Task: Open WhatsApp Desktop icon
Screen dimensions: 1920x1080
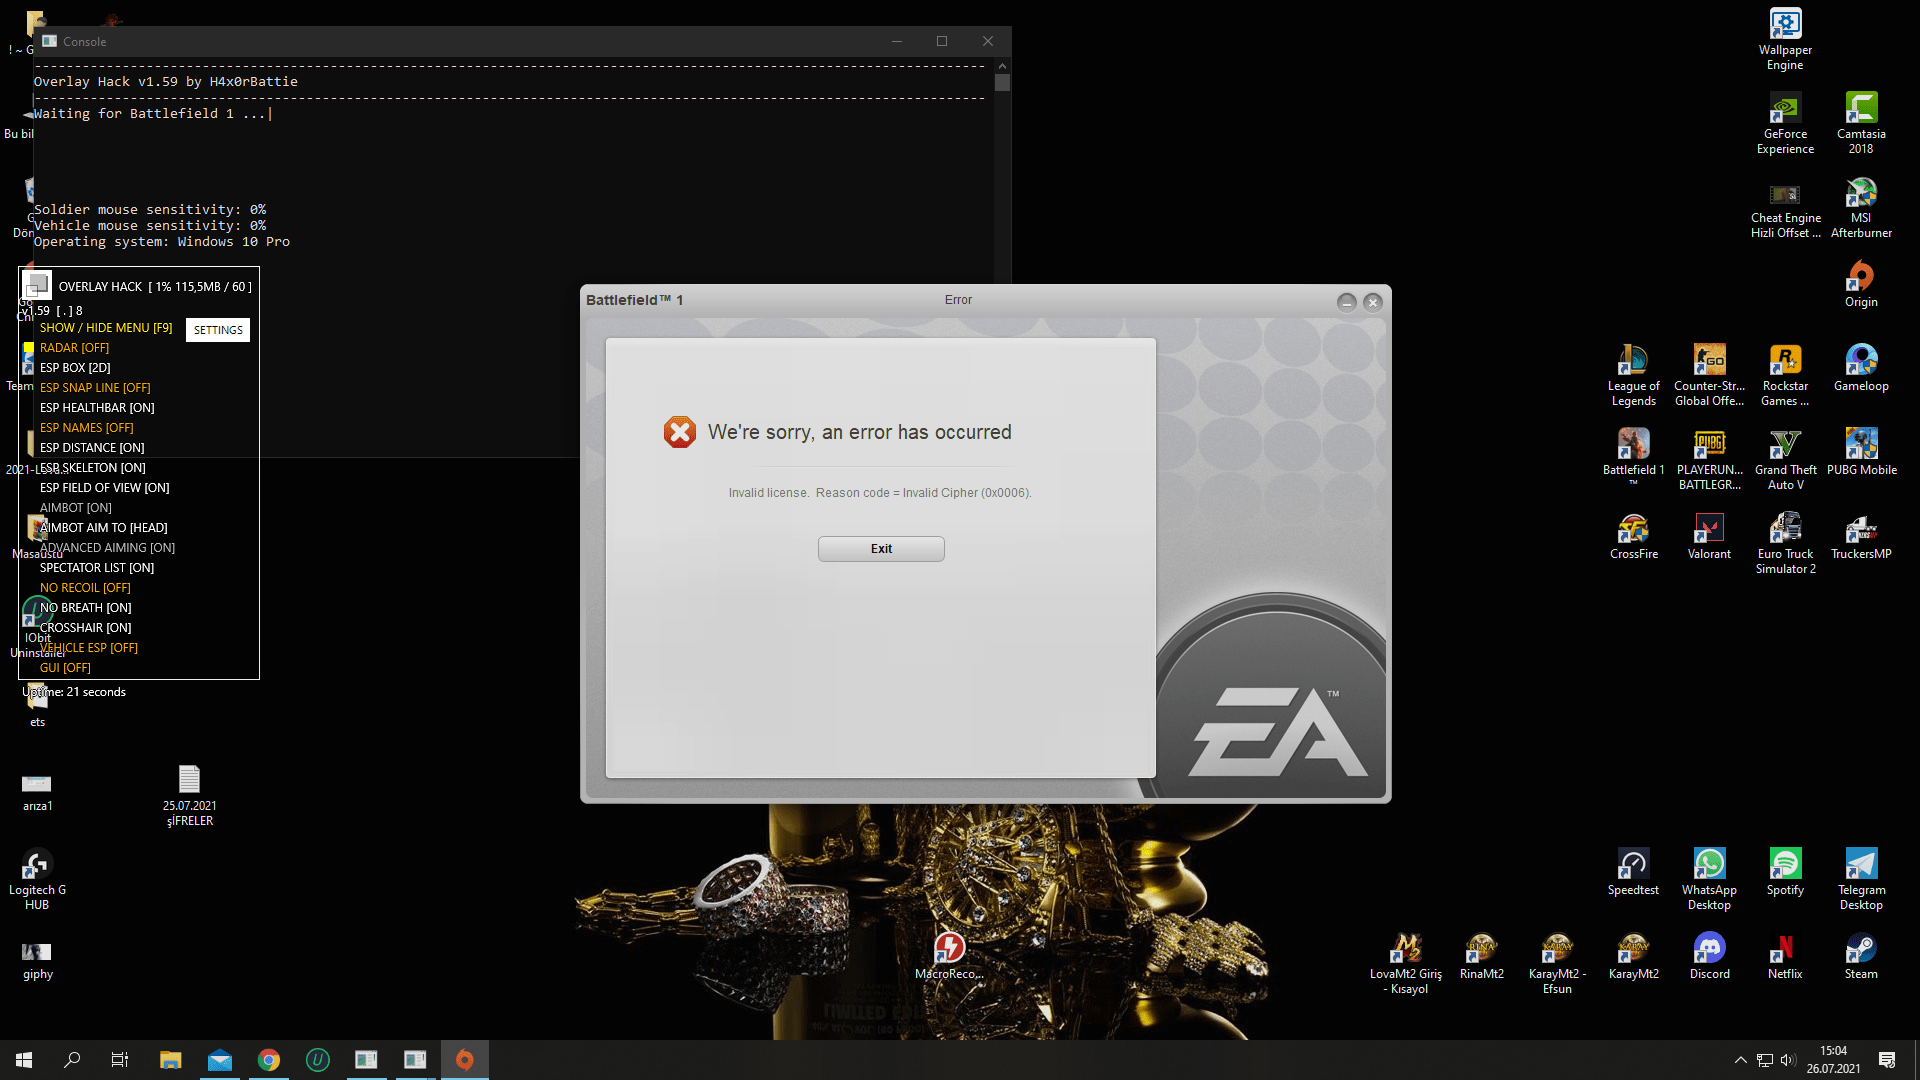Action: (x=1709, y=880)
